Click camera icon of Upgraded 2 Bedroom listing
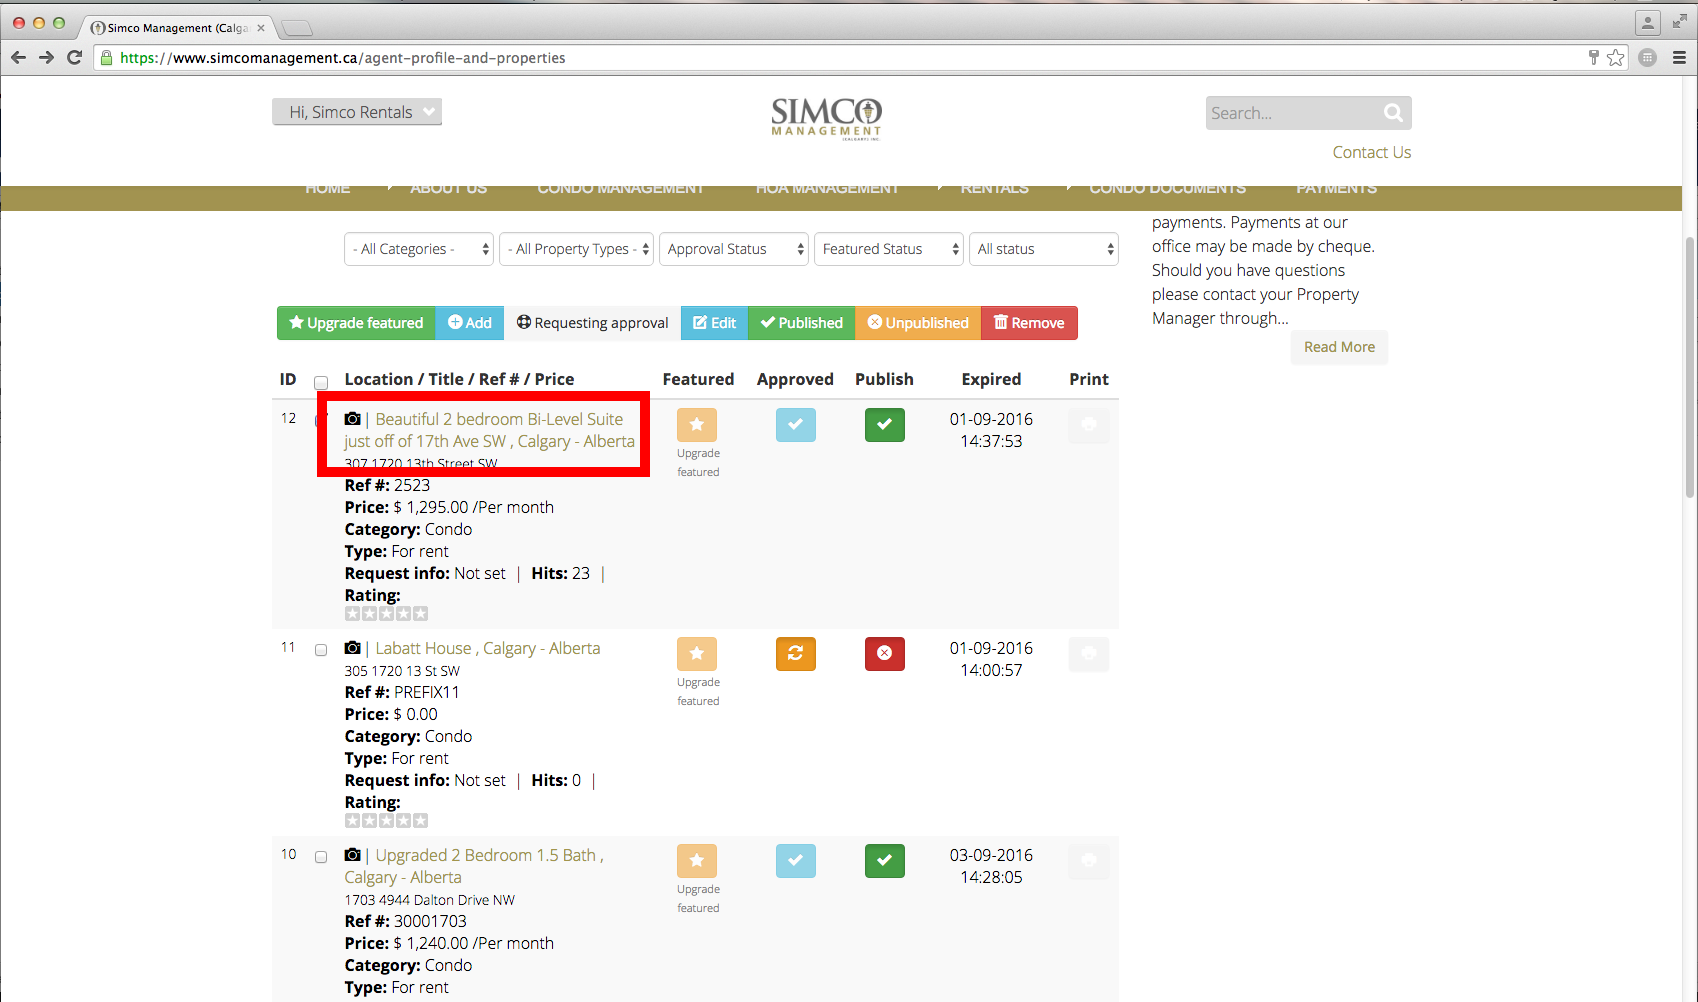 click(352, 855)
